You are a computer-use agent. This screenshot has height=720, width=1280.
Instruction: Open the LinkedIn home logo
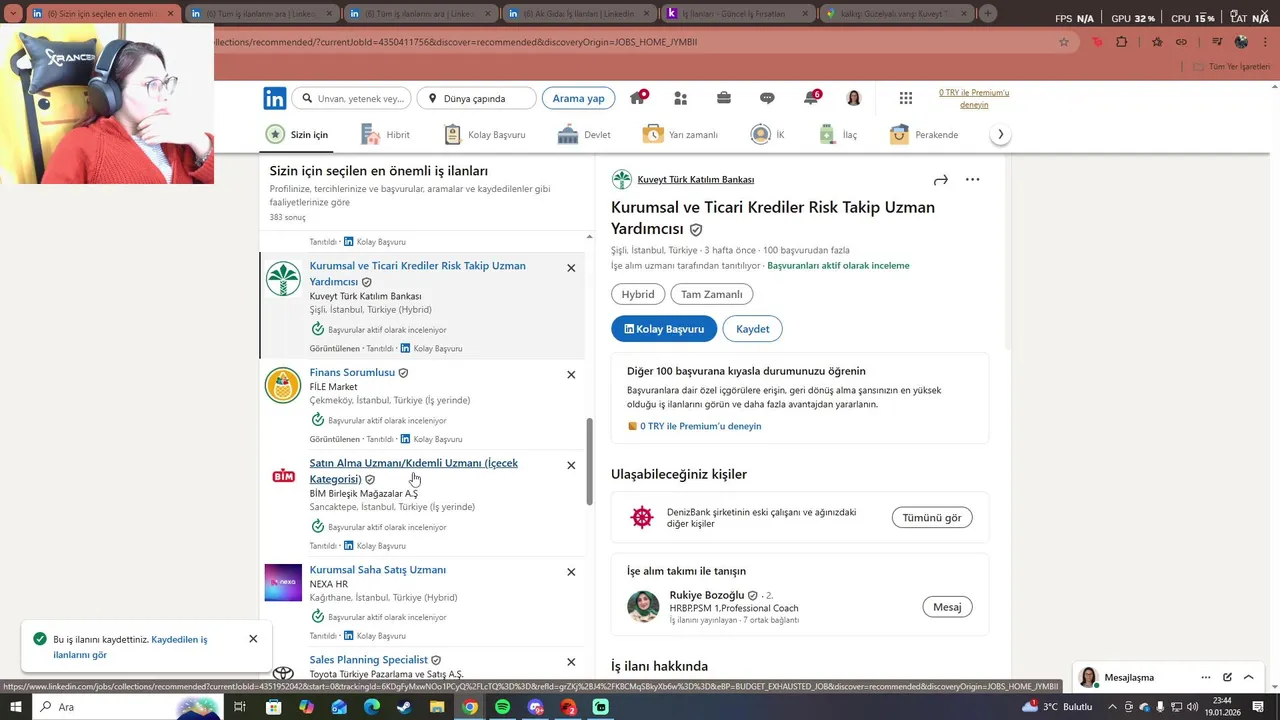(275, 98)
